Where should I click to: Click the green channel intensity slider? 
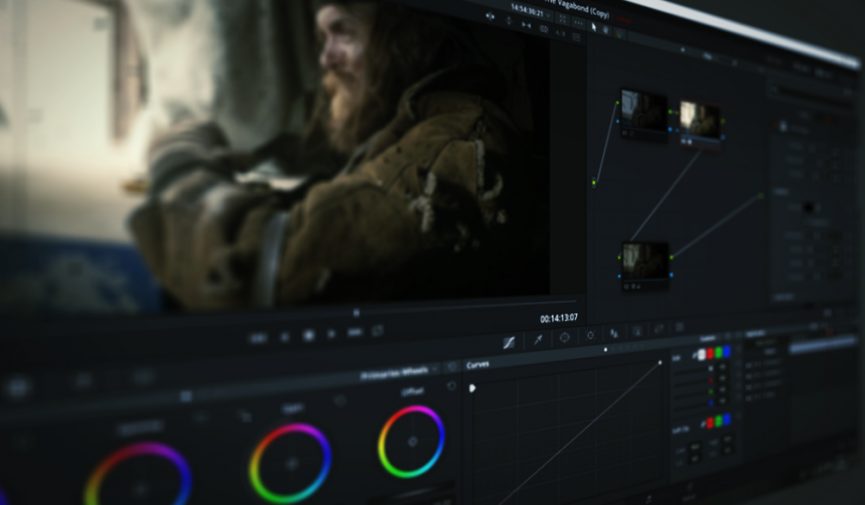tap(690, 395)
